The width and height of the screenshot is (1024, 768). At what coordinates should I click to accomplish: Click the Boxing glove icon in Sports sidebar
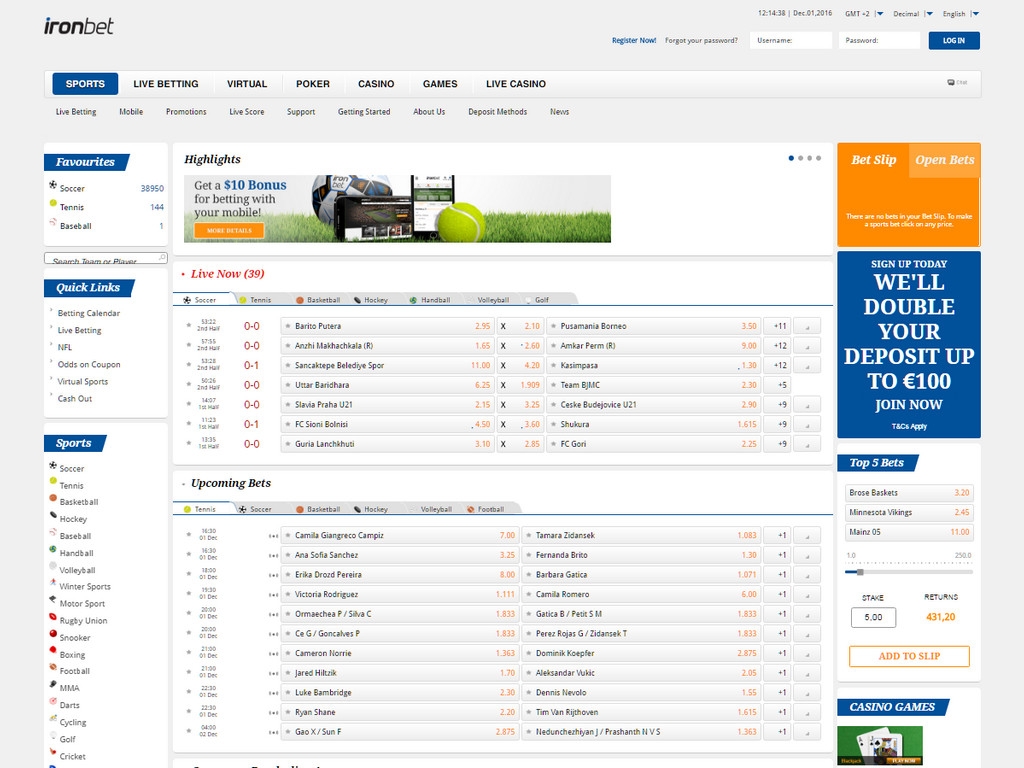click(x=53, y=653)
